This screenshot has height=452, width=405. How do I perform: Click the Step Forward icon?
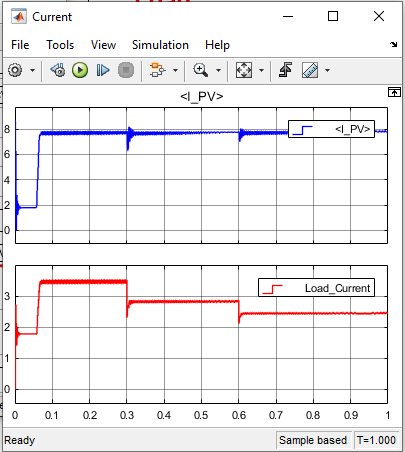tap(103, 70)
